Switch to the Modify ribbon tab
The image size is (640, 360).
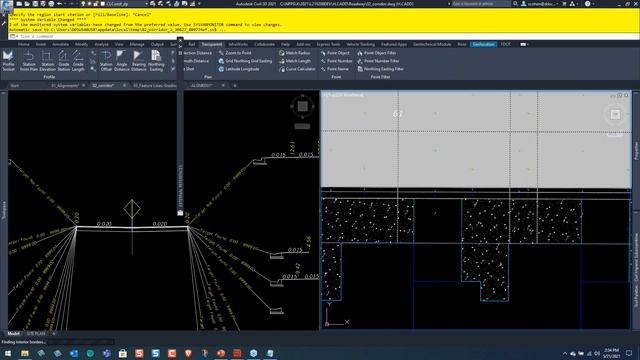pyautogui.click(x=81, y=44)
